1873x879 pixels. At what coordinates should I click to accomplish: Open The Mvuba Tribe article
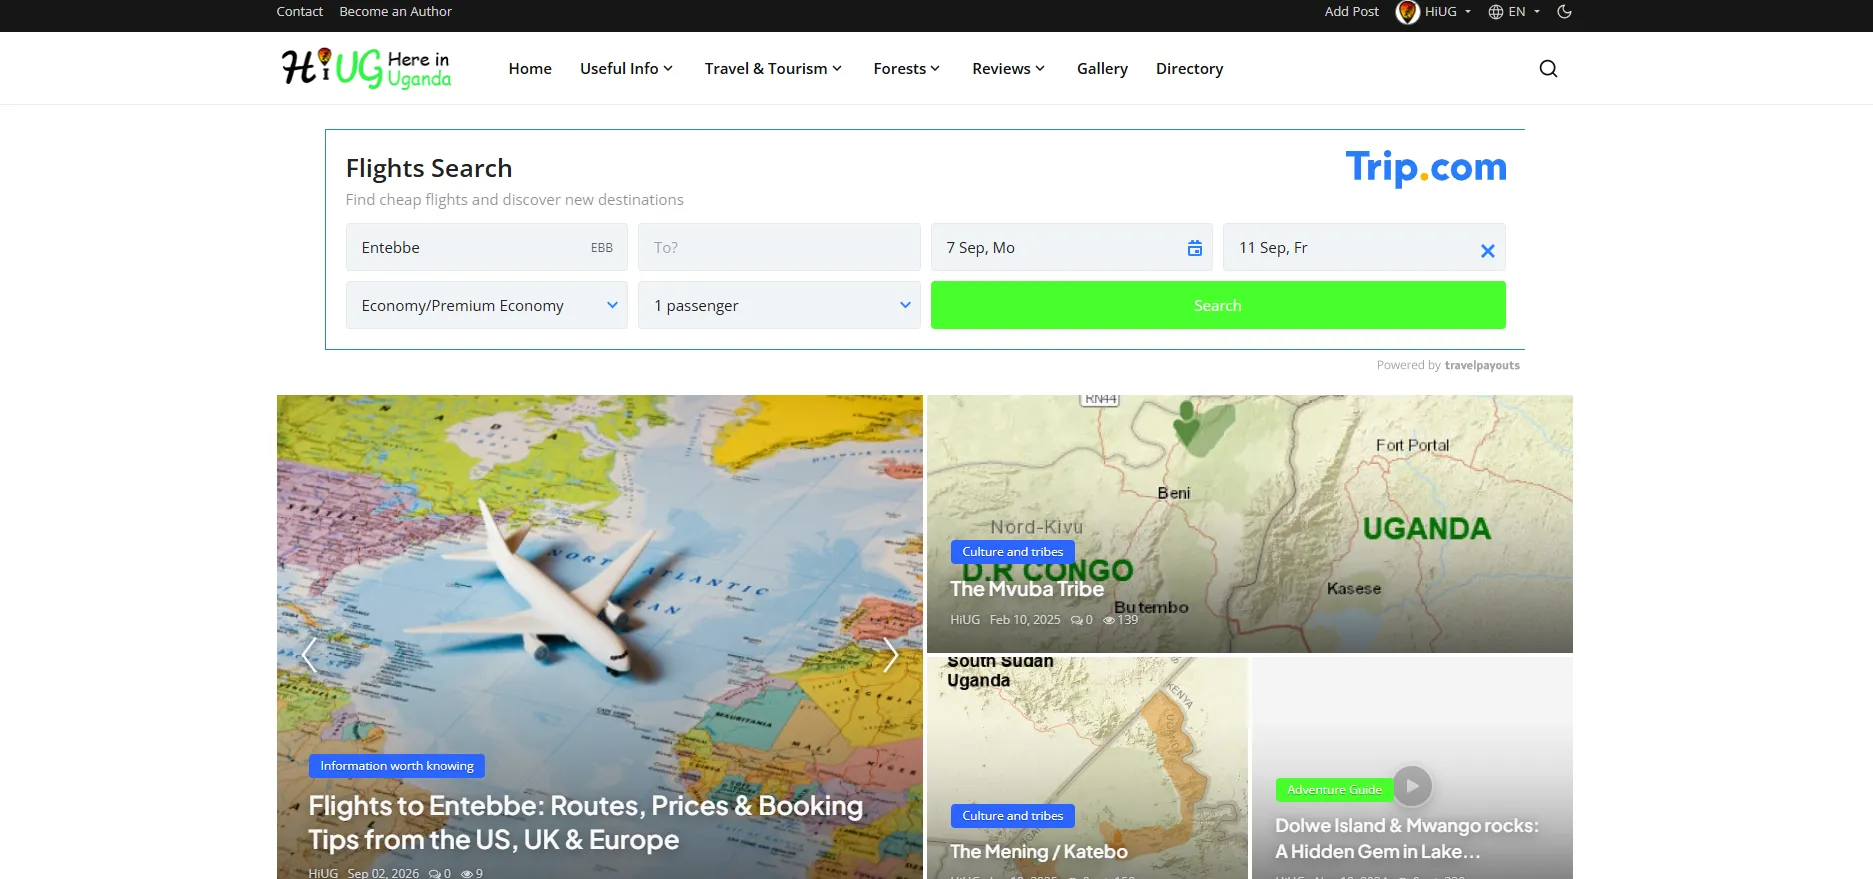pyautogui.click(x=1027, y=589)
